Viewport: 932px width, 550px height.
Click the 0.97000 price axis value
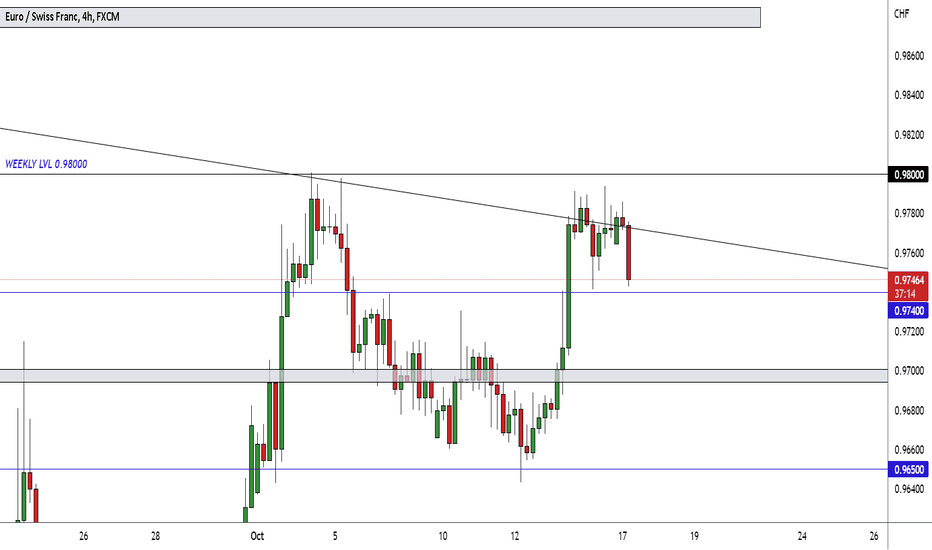click(909, 370)
